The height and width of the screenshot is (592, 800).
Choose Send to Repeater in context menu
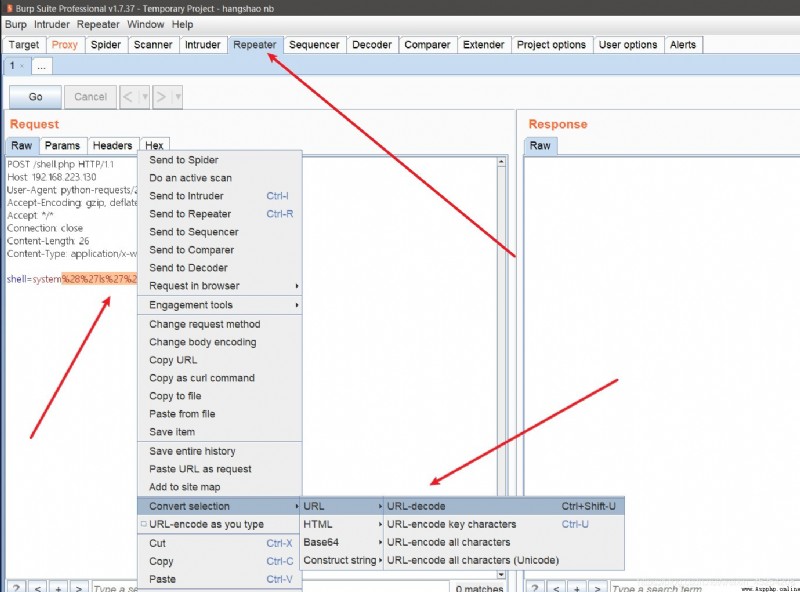pyautogui.click(x=219, y=214)
